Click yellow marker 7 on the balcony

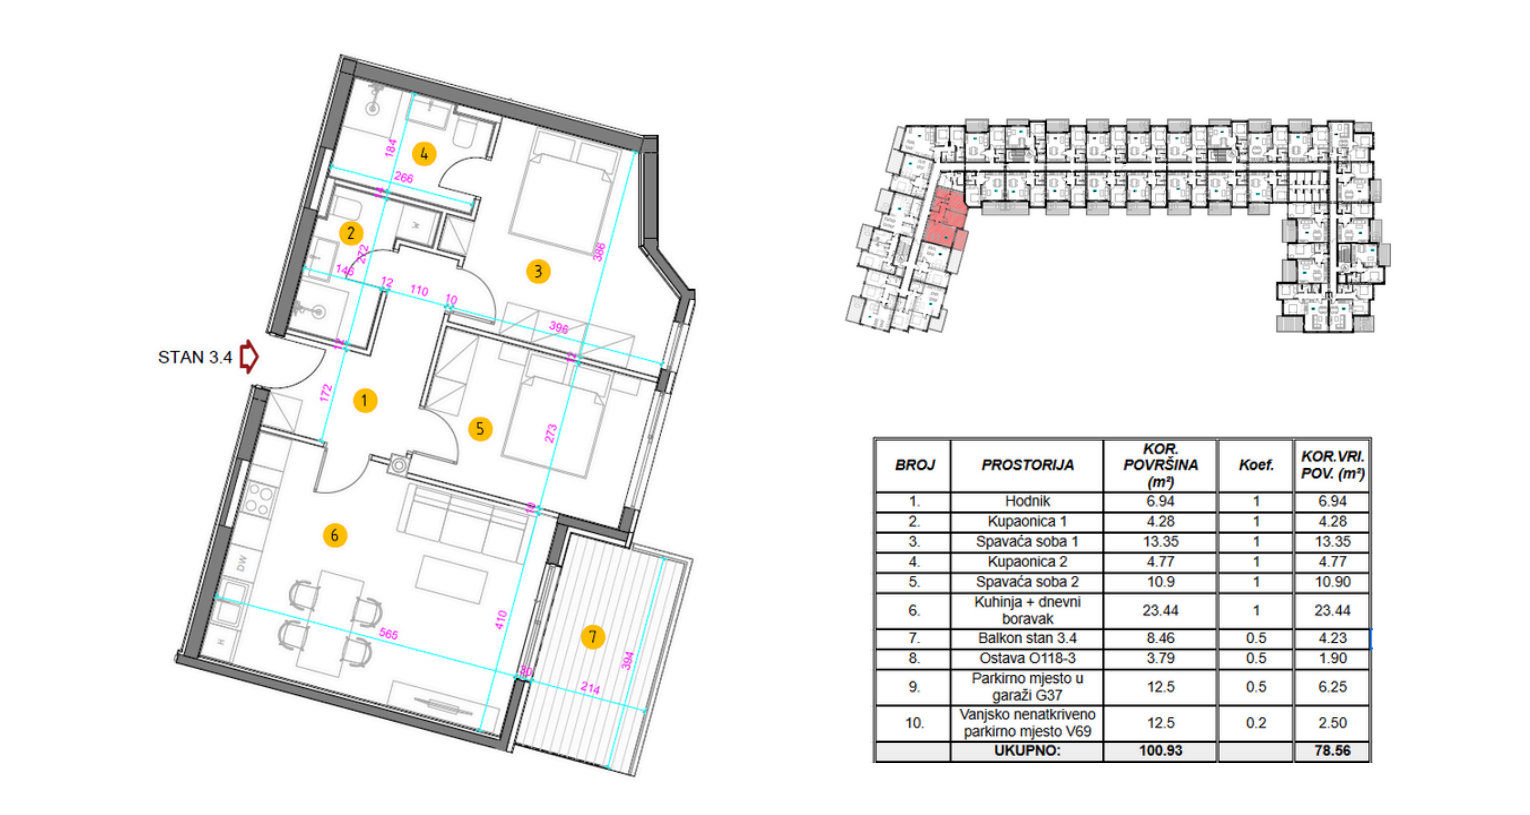click(592, 637)
